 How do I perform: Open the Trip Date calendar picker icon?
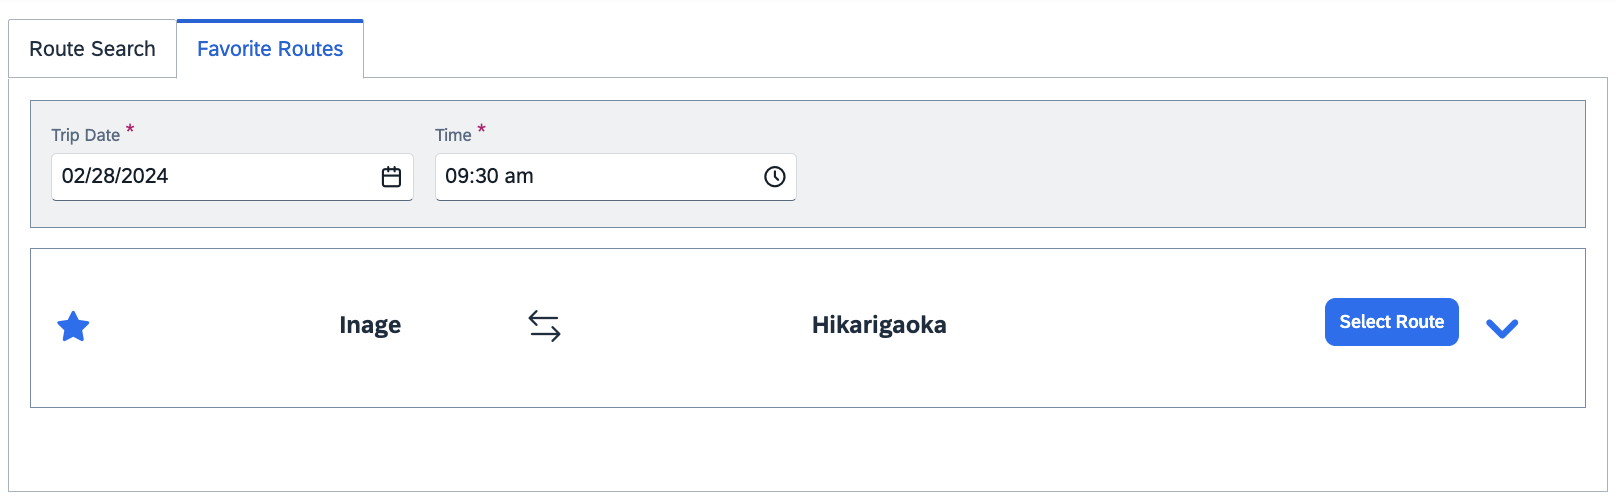[x=391, y=177]
